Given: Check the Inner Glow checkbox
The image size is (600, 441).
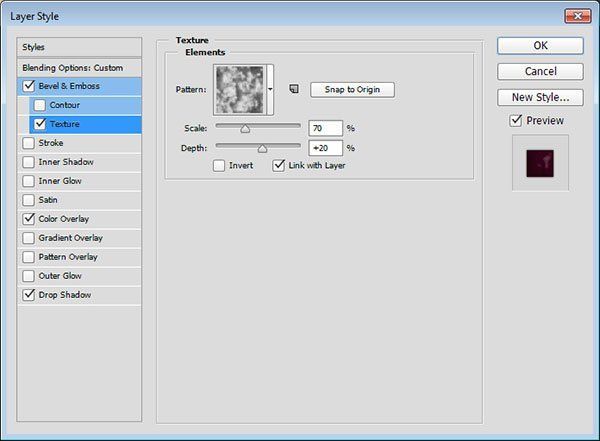Looking at the screenshot, I should (28, 181).
